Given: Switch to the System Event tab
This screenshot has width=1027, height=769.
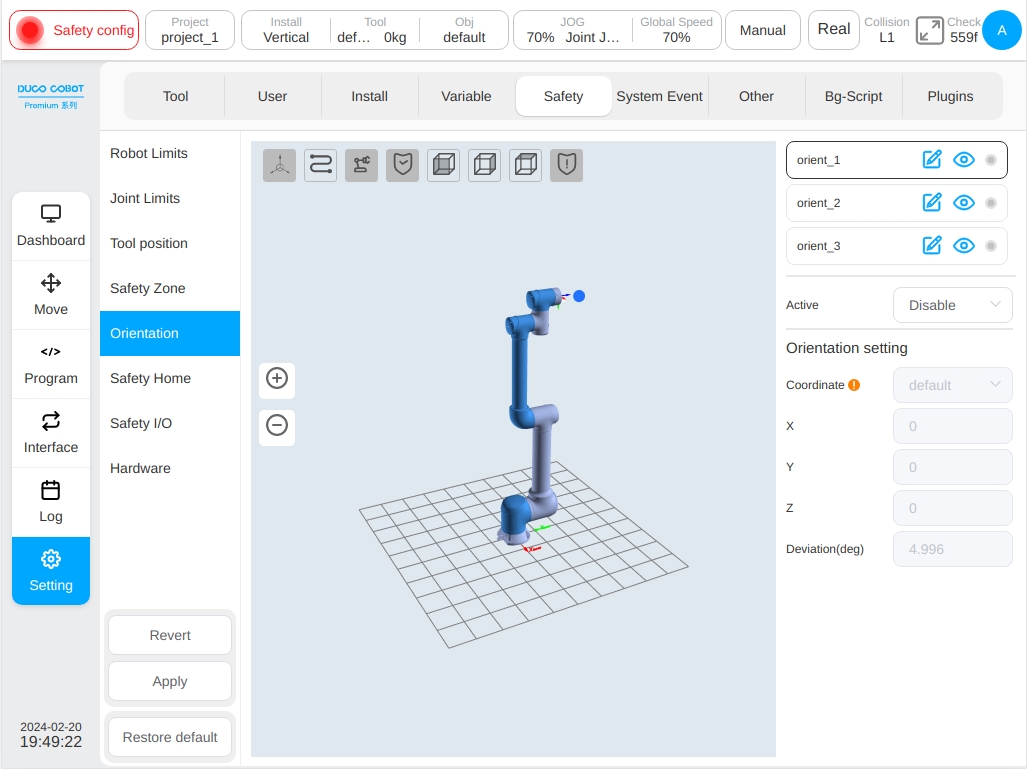Looking at the screenshot, I should pos(660,96).
